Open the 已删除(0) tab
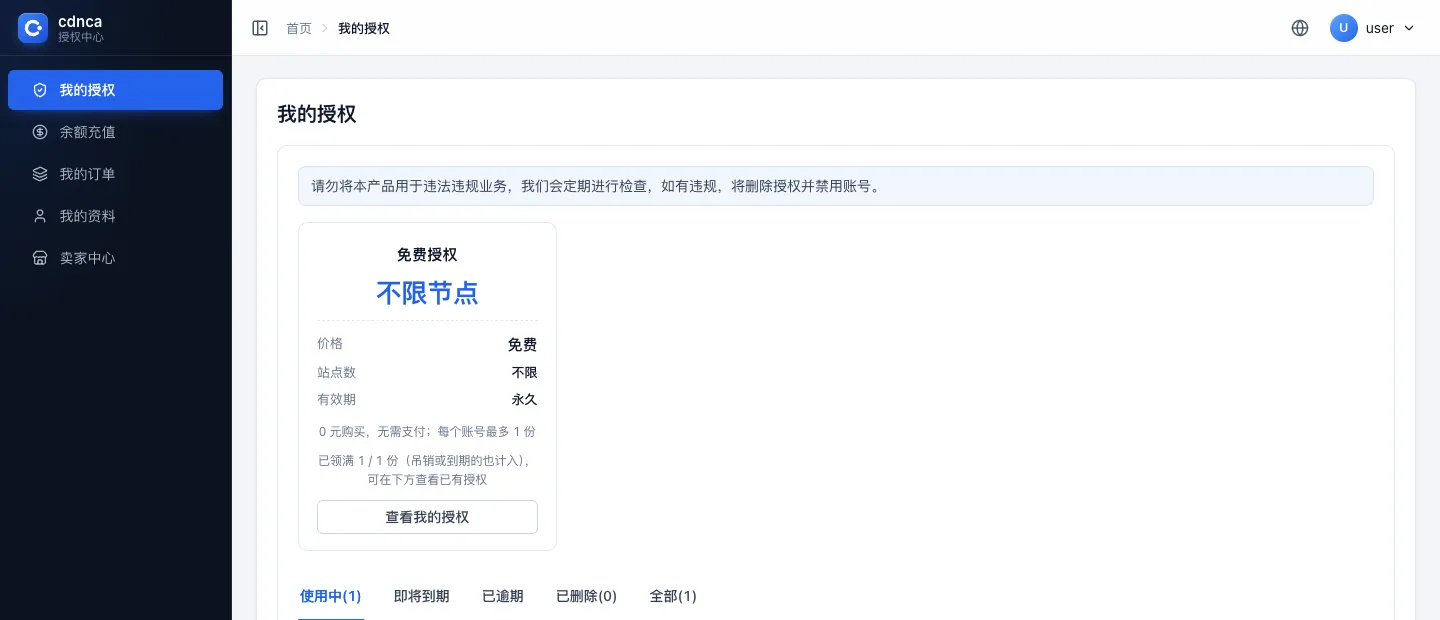This screenshot has width=1440, height=620. pyautogui.click(x=587, y=596)
